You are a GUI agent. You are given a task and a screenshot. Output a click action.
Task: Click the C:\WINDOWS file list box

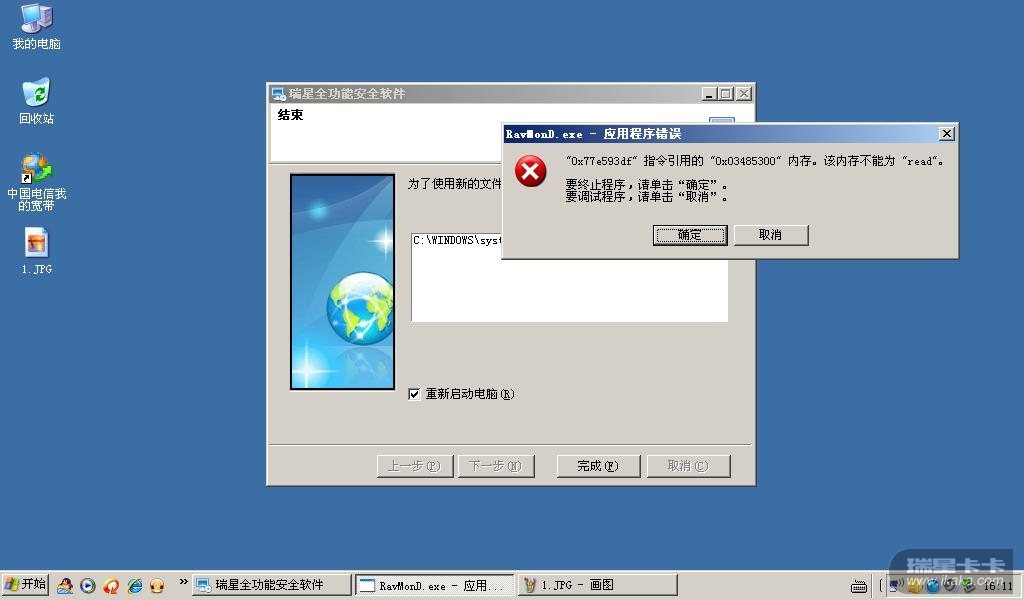569,277
